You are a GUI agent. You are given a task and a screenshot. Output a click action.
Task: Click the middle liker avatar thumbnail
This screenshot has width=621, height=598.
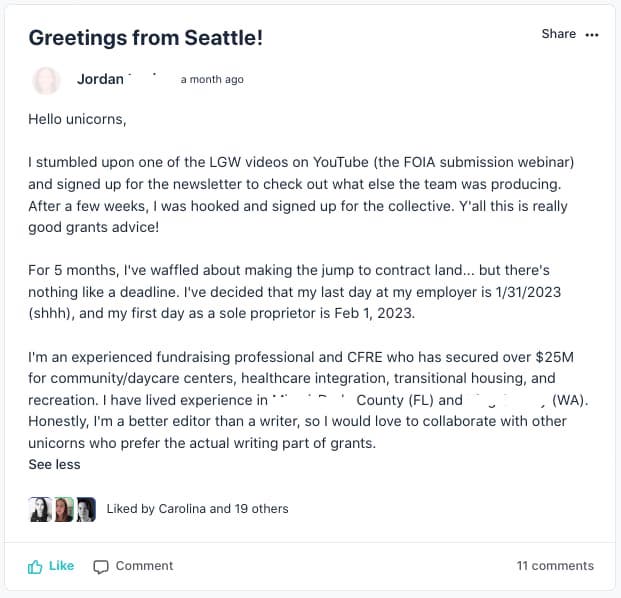click(63, 509)
